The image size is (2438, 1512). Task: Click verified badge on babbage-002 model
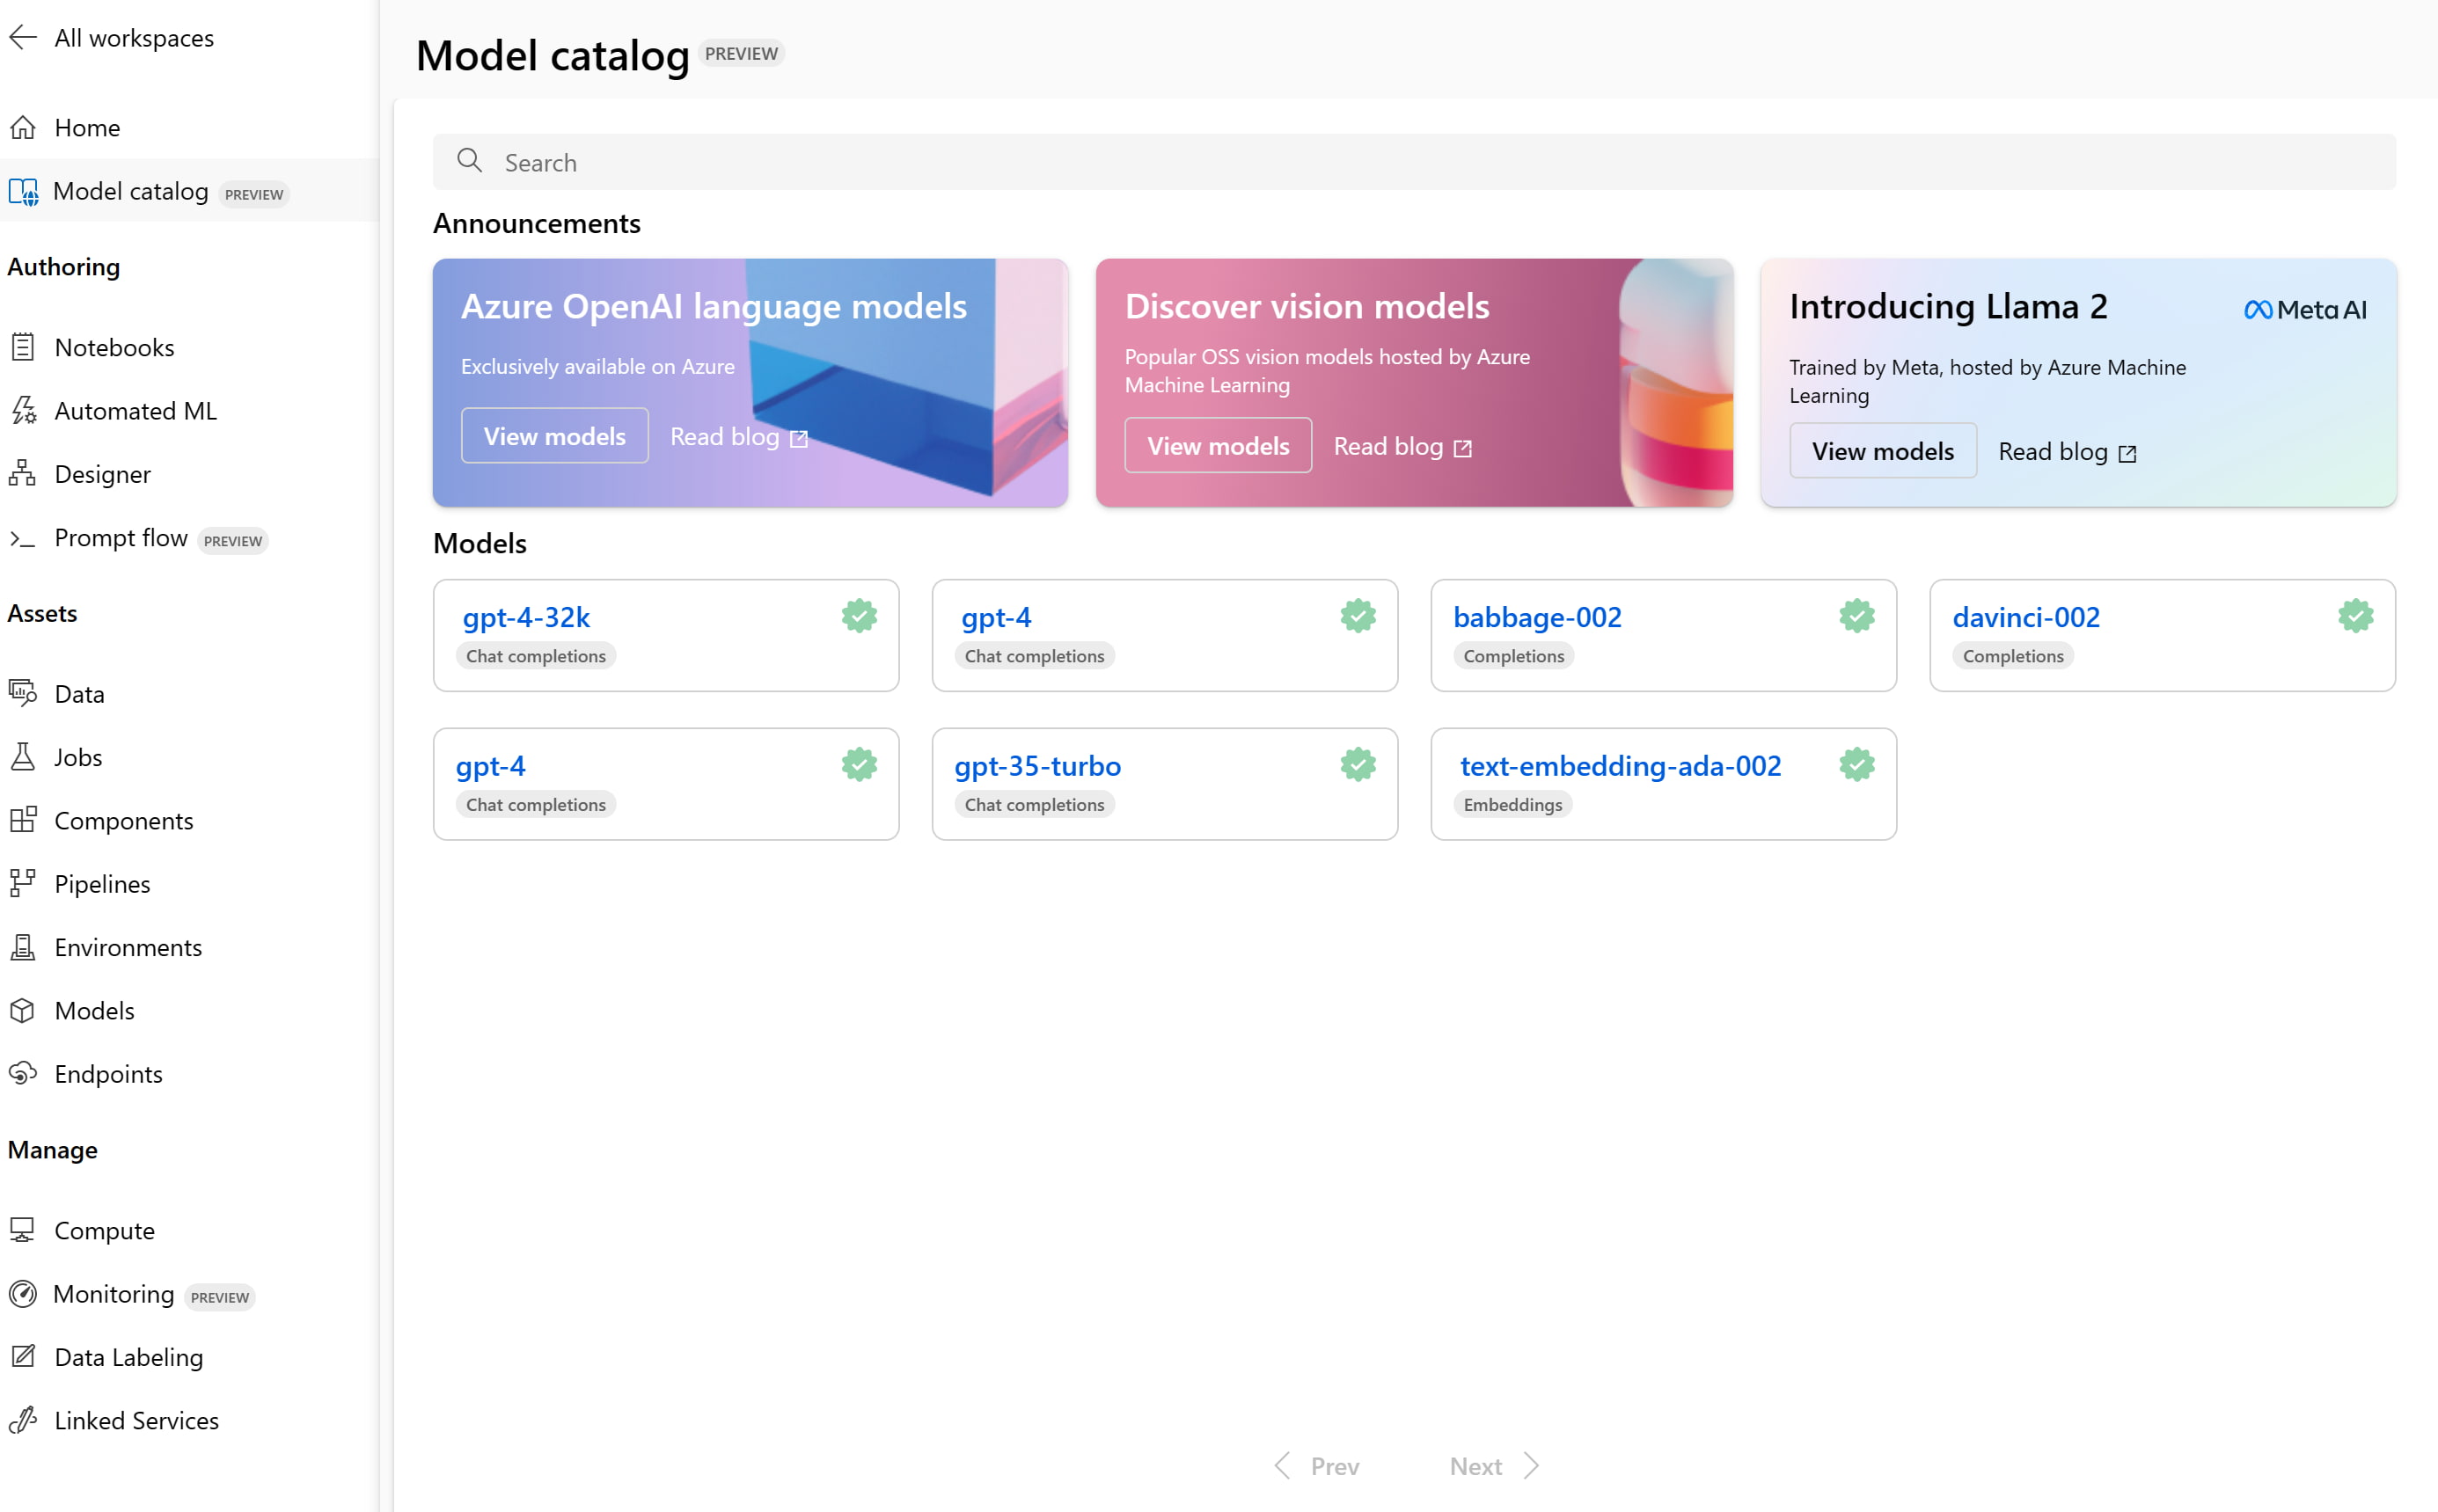coord(1855,615)
